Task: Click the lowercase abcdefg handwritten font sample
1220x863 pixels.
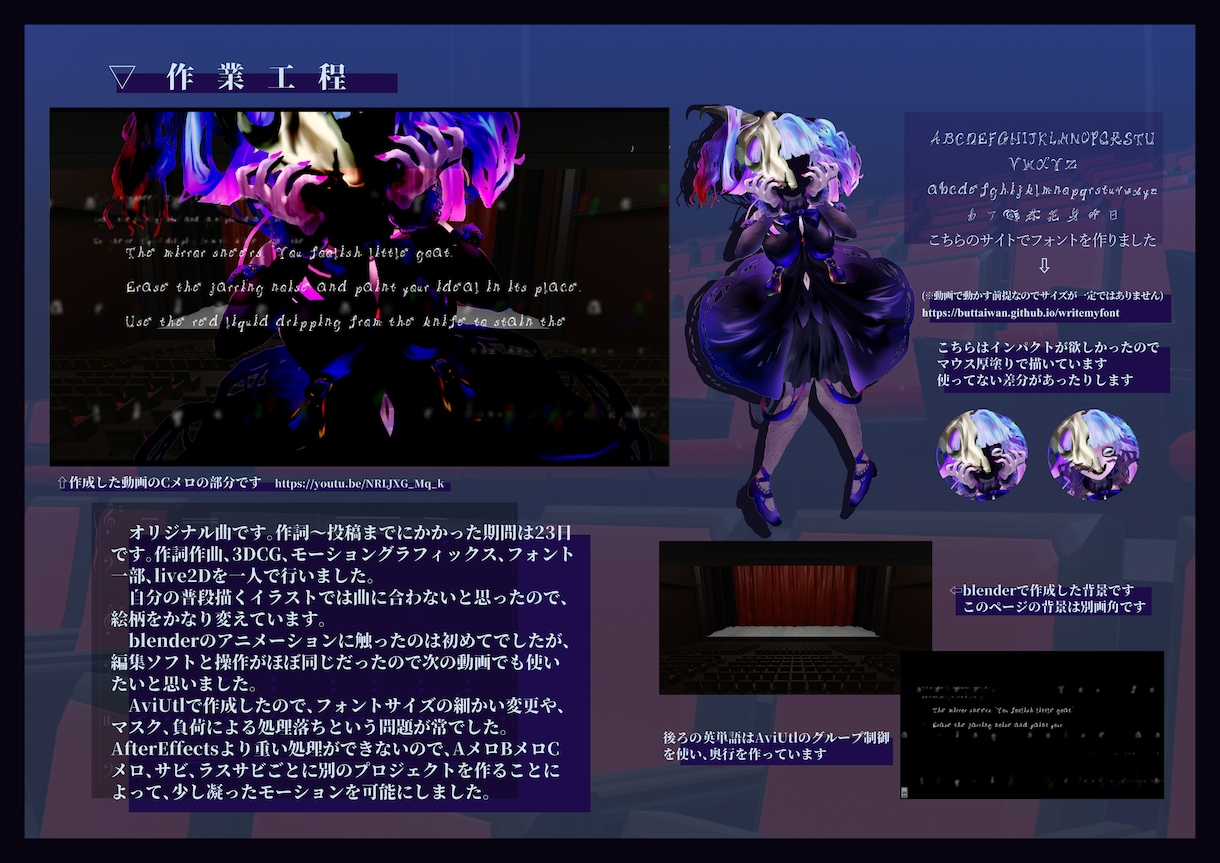Action: (1042, 189)
